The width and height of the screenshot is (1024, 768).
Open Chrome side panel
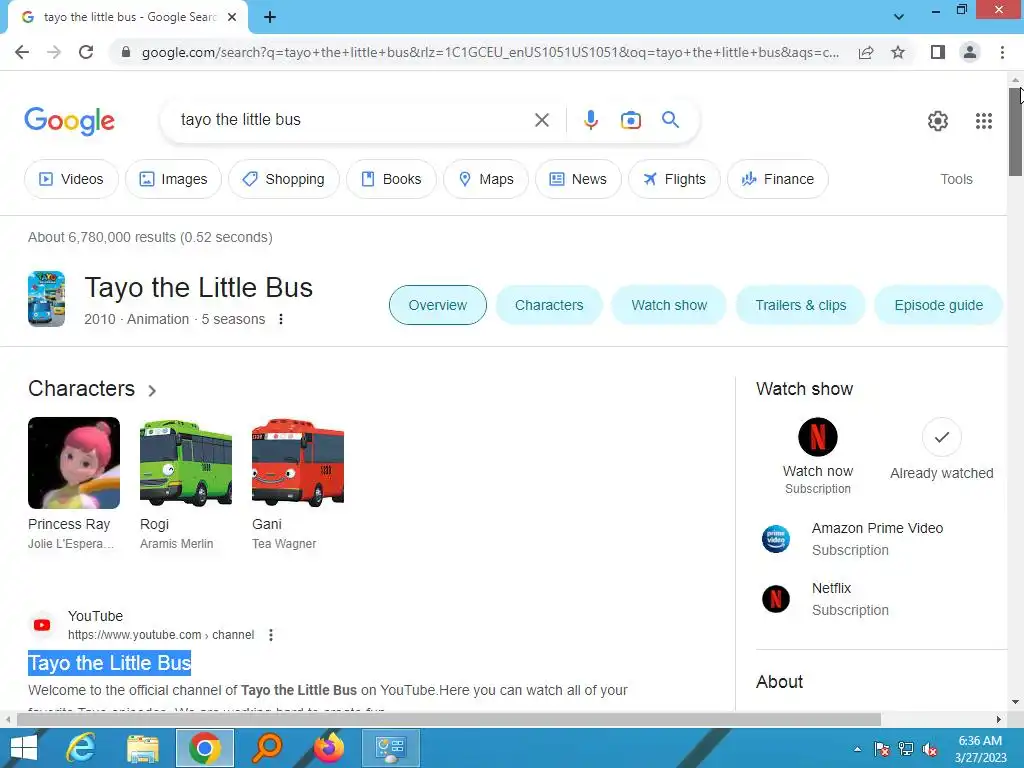click(938, 52)
